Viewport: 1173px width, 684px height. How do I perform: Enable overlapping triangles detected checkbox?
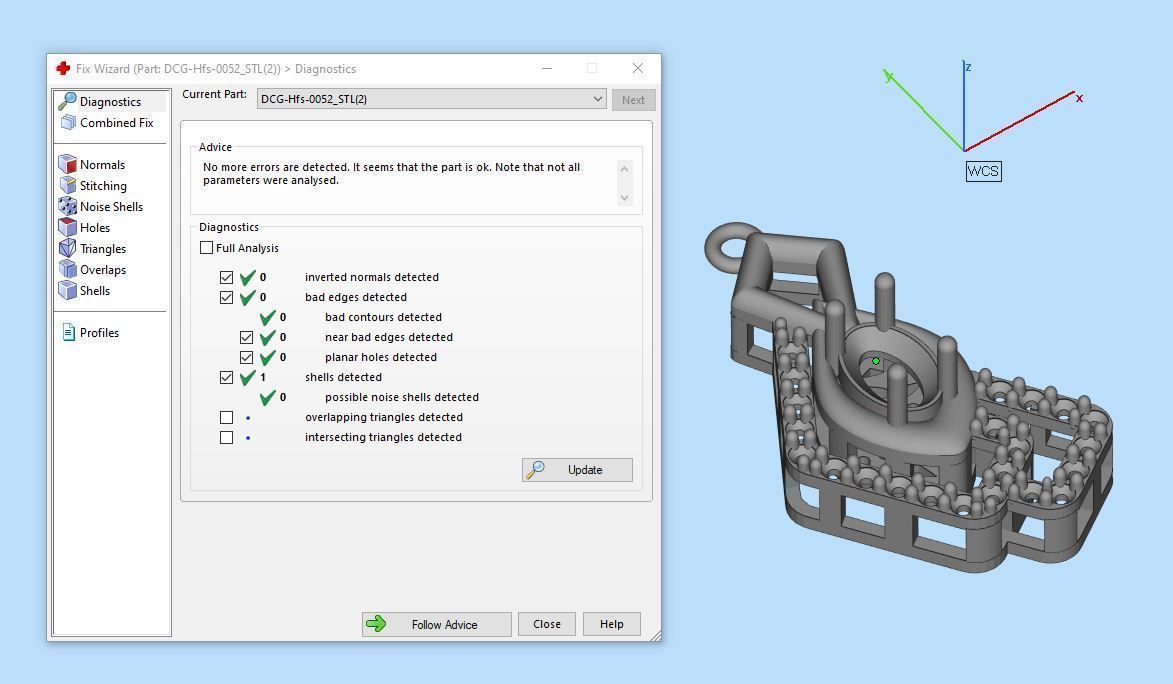(227, 418)
